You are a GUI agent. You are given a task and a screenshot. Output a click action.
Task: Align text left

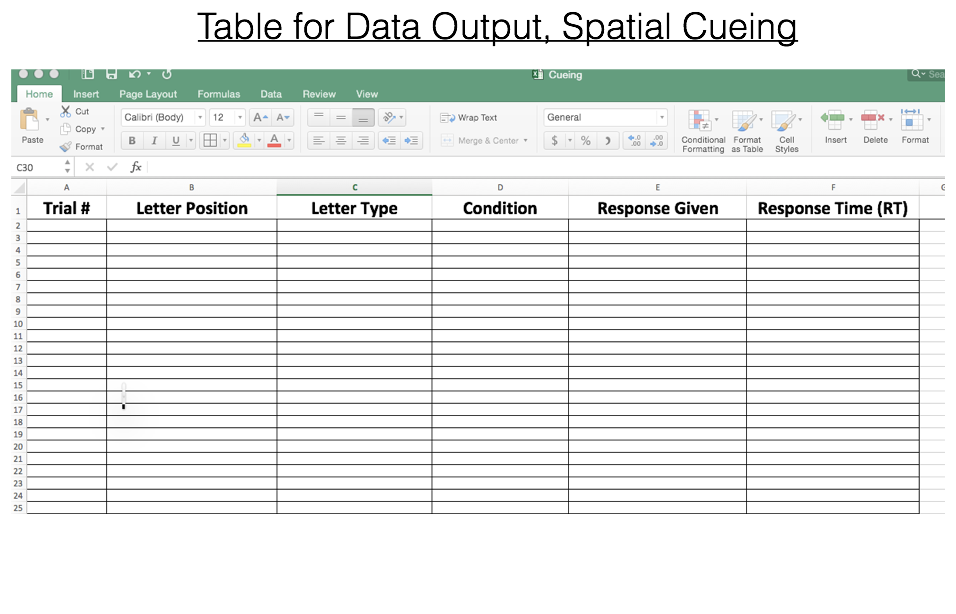(318, 141)
